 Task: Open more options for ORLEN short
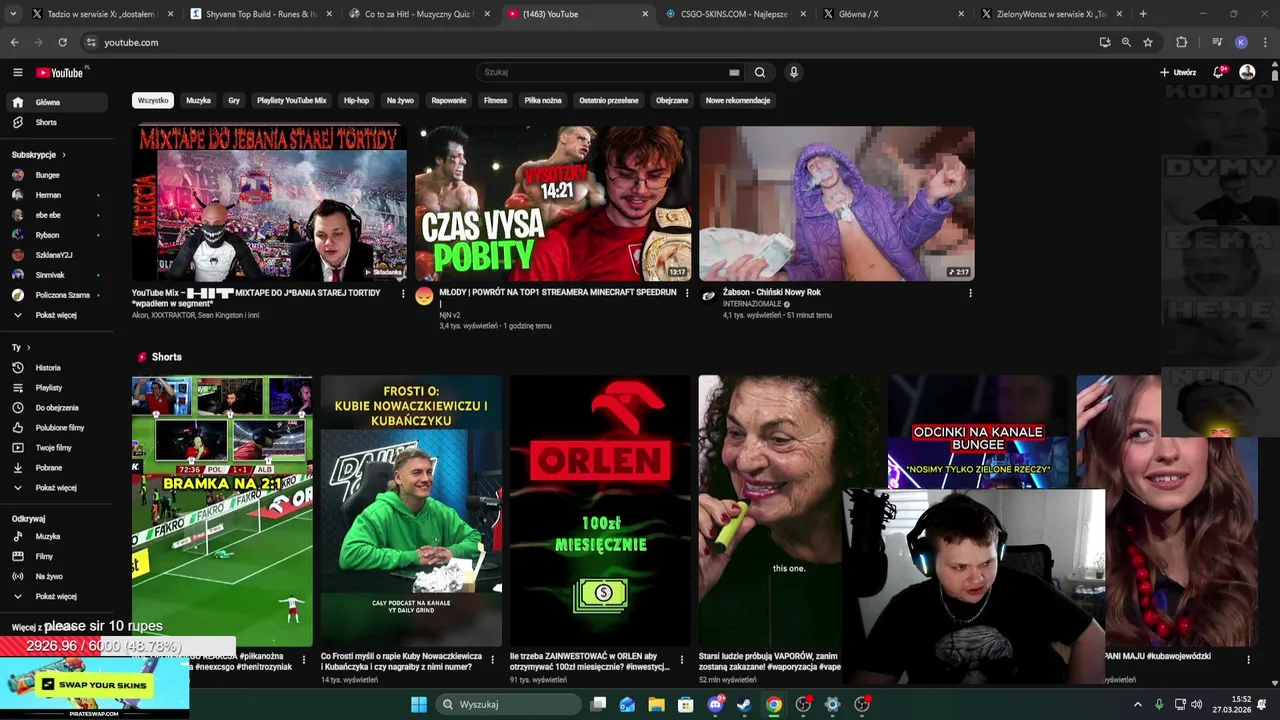pyautogui.click(x=682, y=660)
